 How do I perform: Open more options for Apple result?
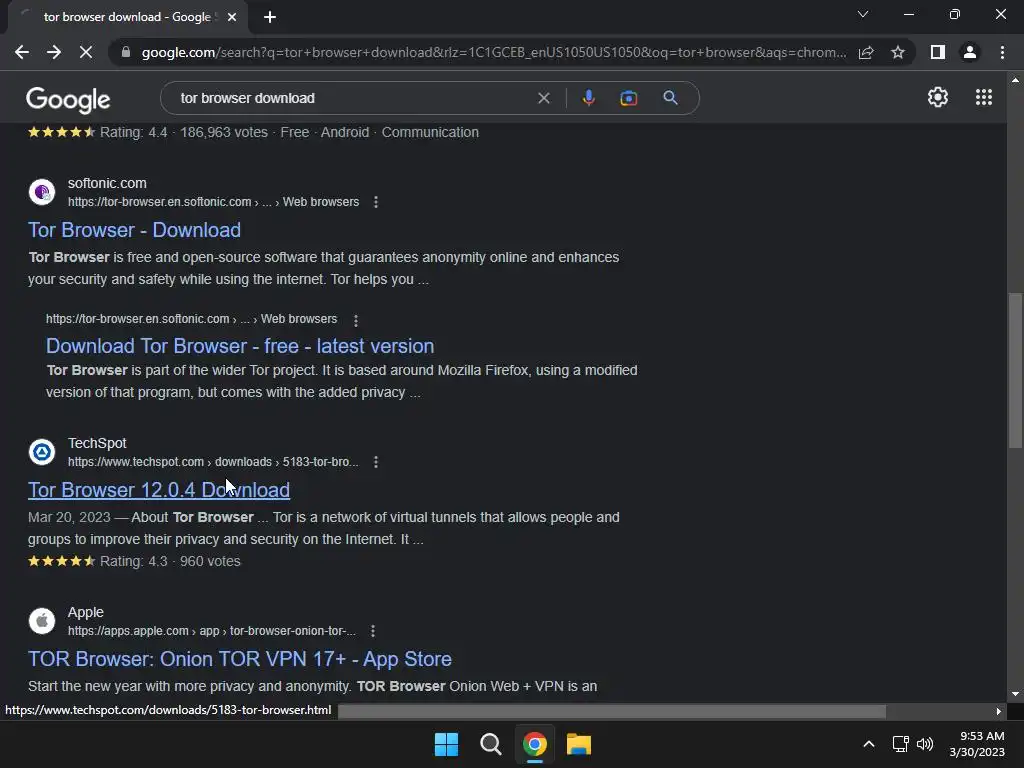click(372, 632)
